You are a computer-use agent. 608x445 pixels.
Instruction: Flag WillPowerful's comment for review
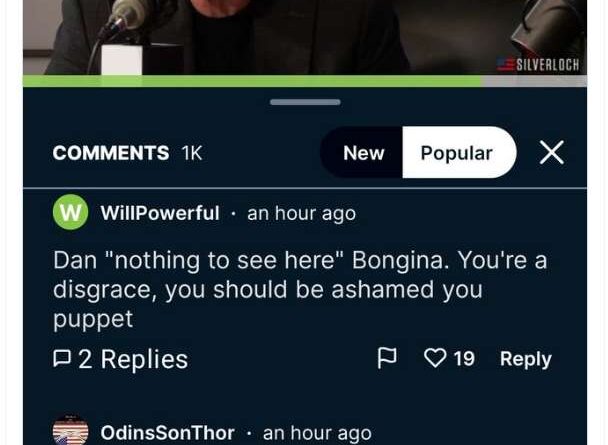(x=387, y=358)
